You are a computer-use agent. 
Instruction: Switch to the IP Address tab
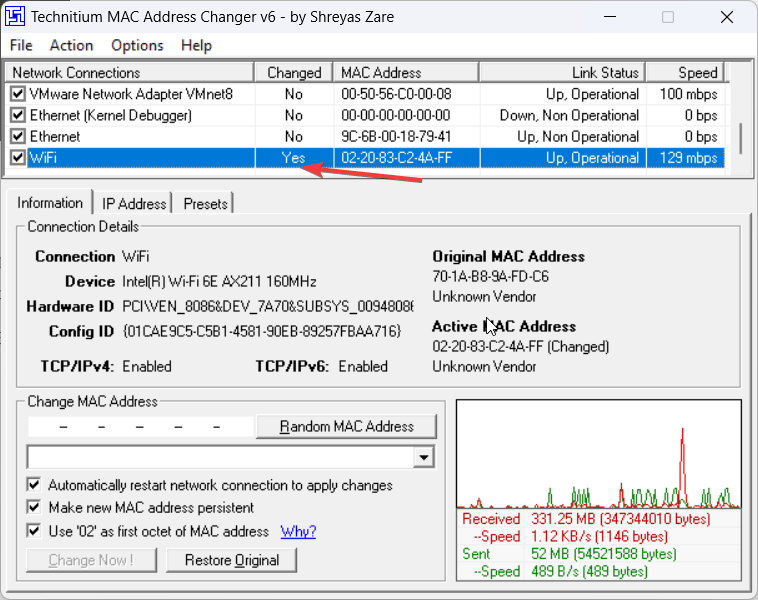click(134, 204)
